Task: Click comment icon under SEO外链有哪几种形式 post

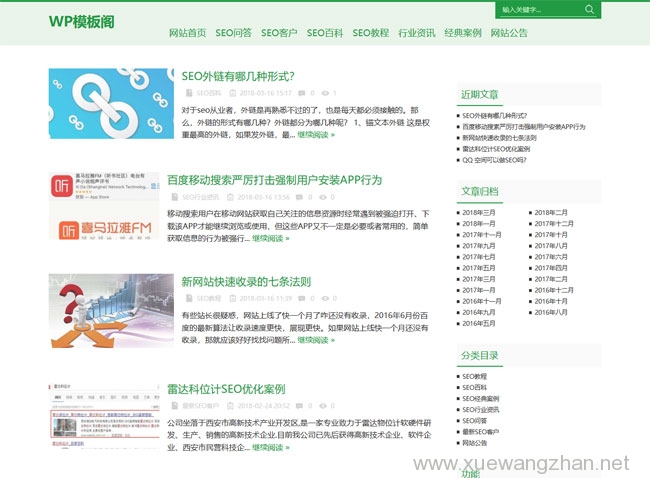Action: [299, 93]
